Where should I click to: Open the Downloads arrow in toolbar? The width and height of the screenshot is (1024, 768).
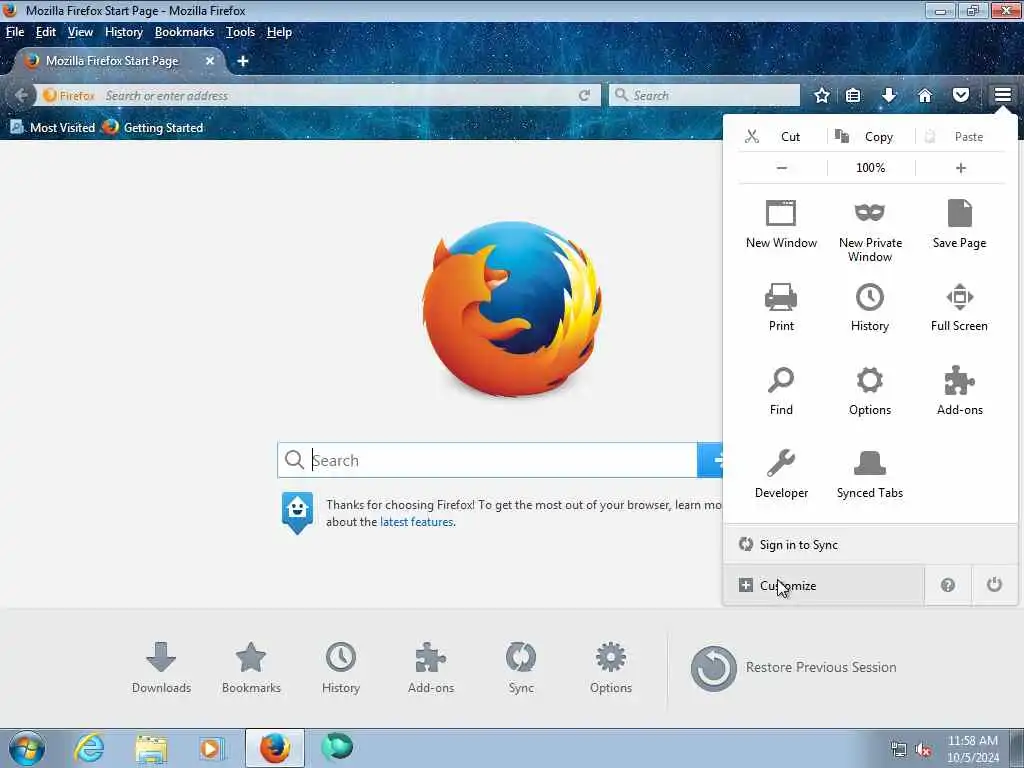tap(889, 95)
